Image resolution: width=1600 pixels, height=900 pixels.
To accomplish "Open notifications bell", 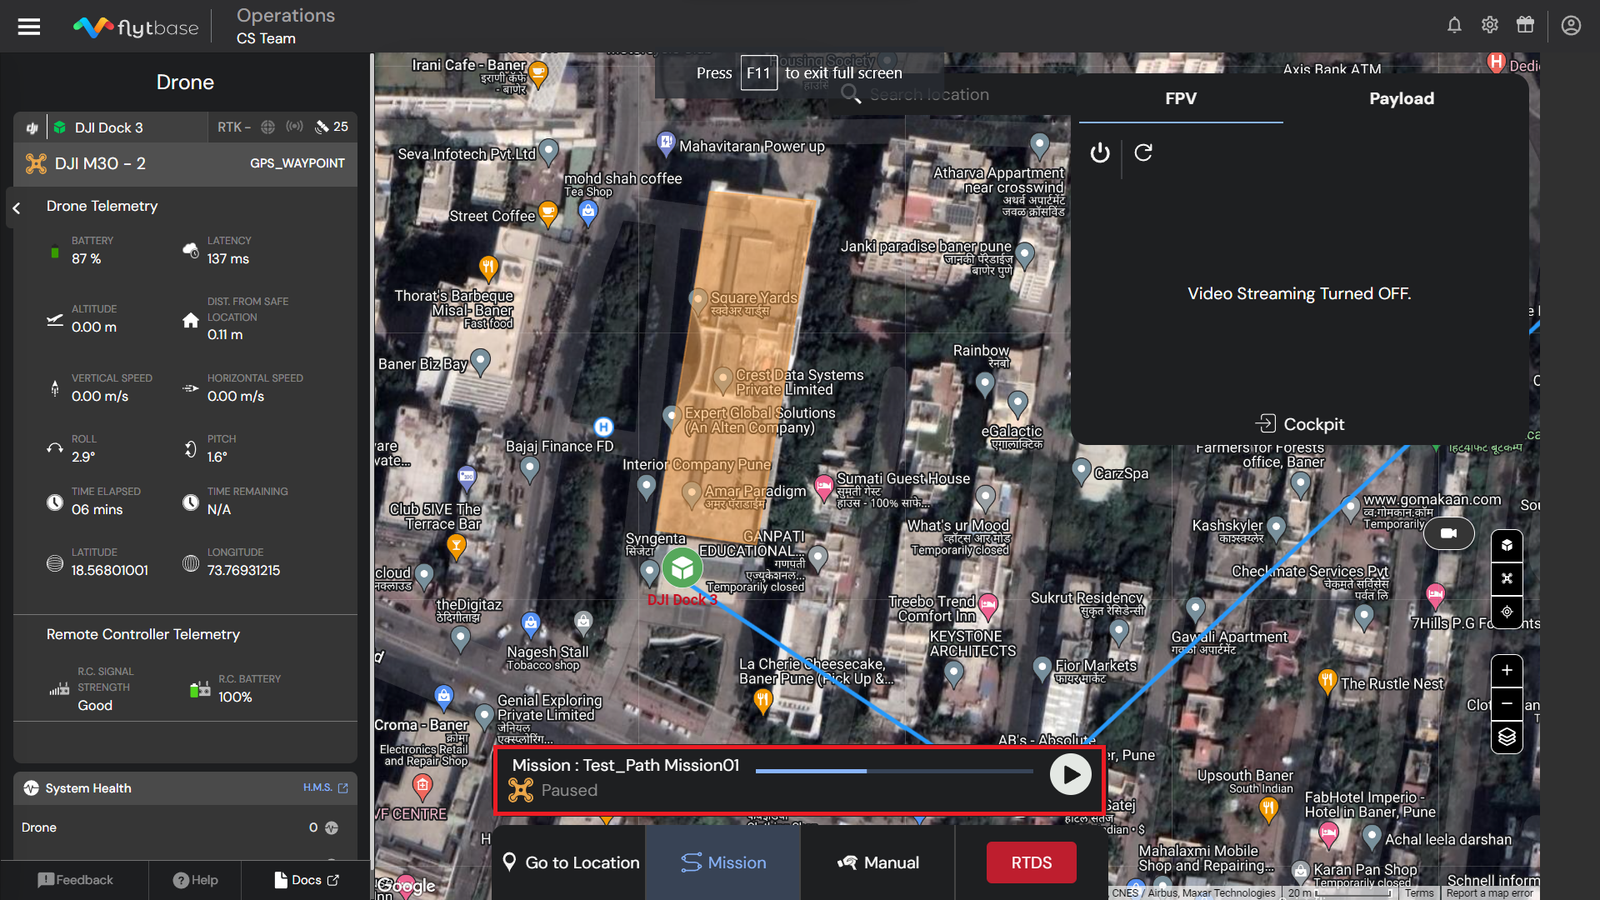I will coord(1454,25).
